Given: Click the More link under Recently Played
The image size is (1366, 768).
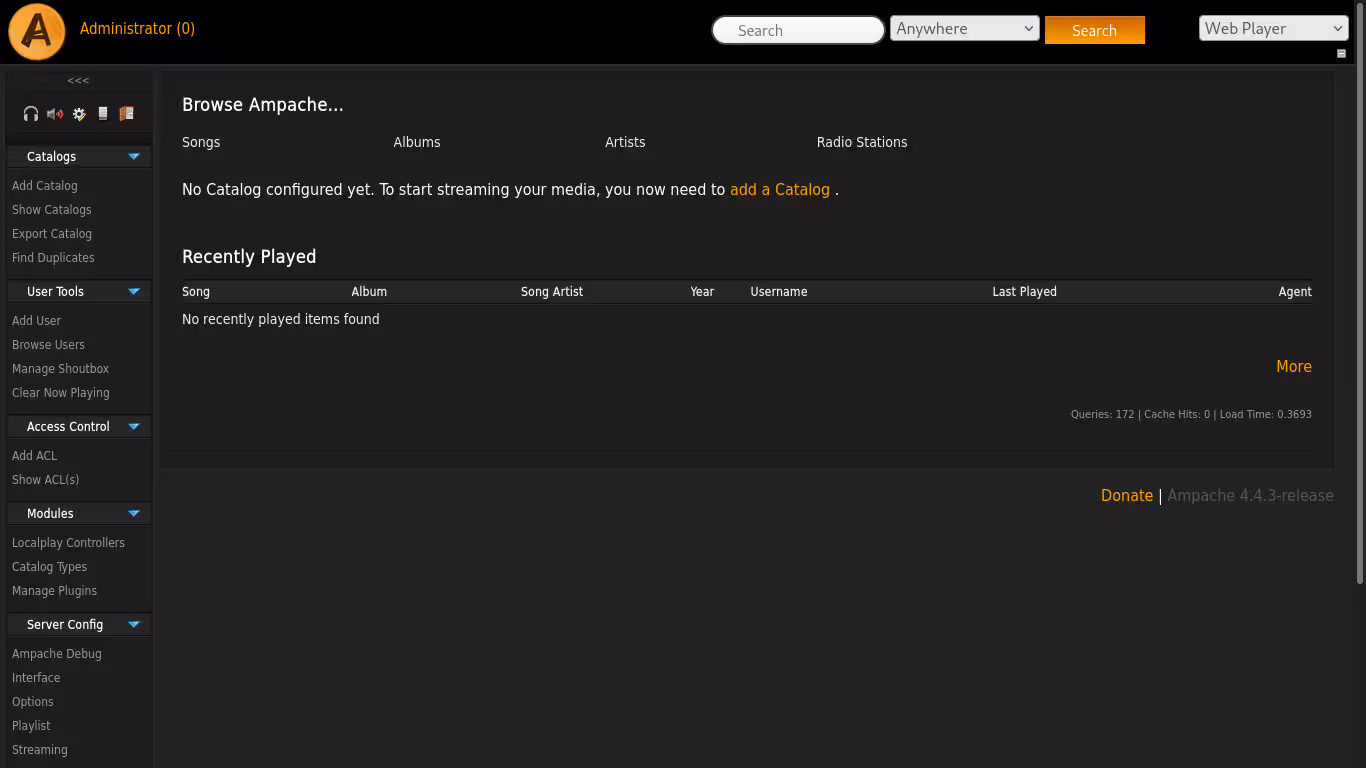Looking at the screenshot, I should (x=1294, y=367).
